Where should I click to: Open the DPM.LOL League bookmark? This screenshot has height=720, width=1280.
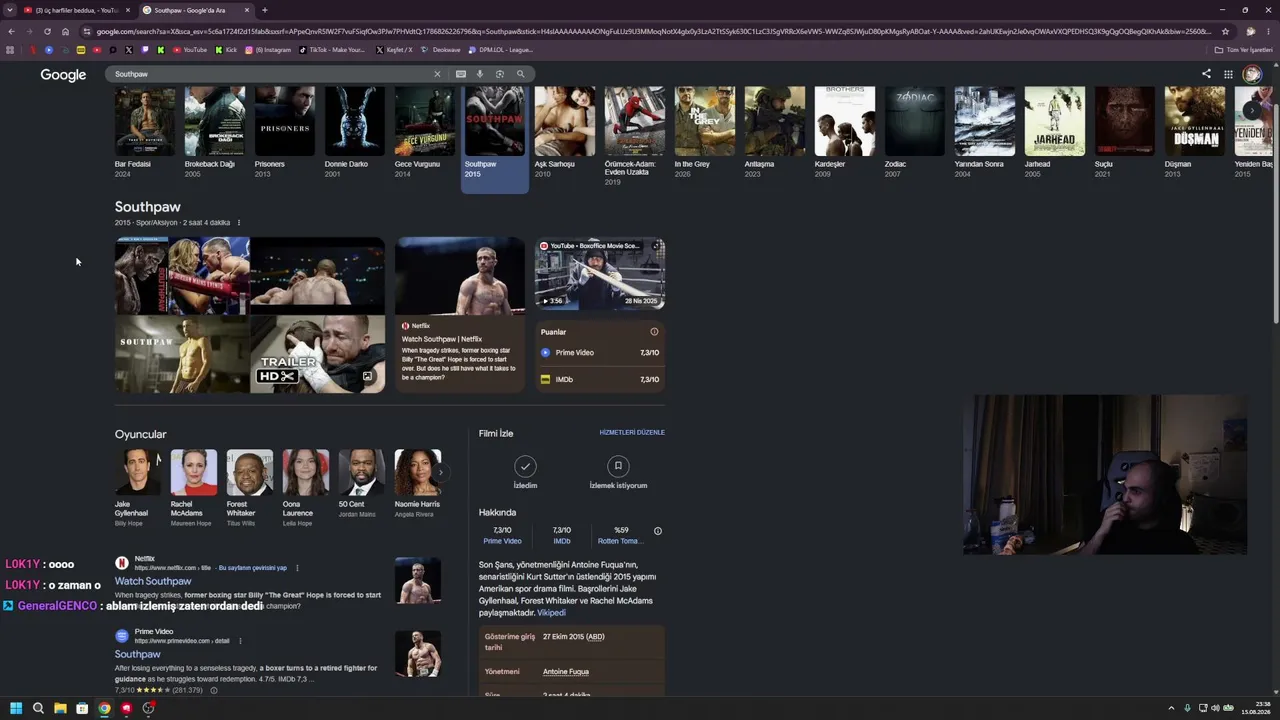(501, 50)
